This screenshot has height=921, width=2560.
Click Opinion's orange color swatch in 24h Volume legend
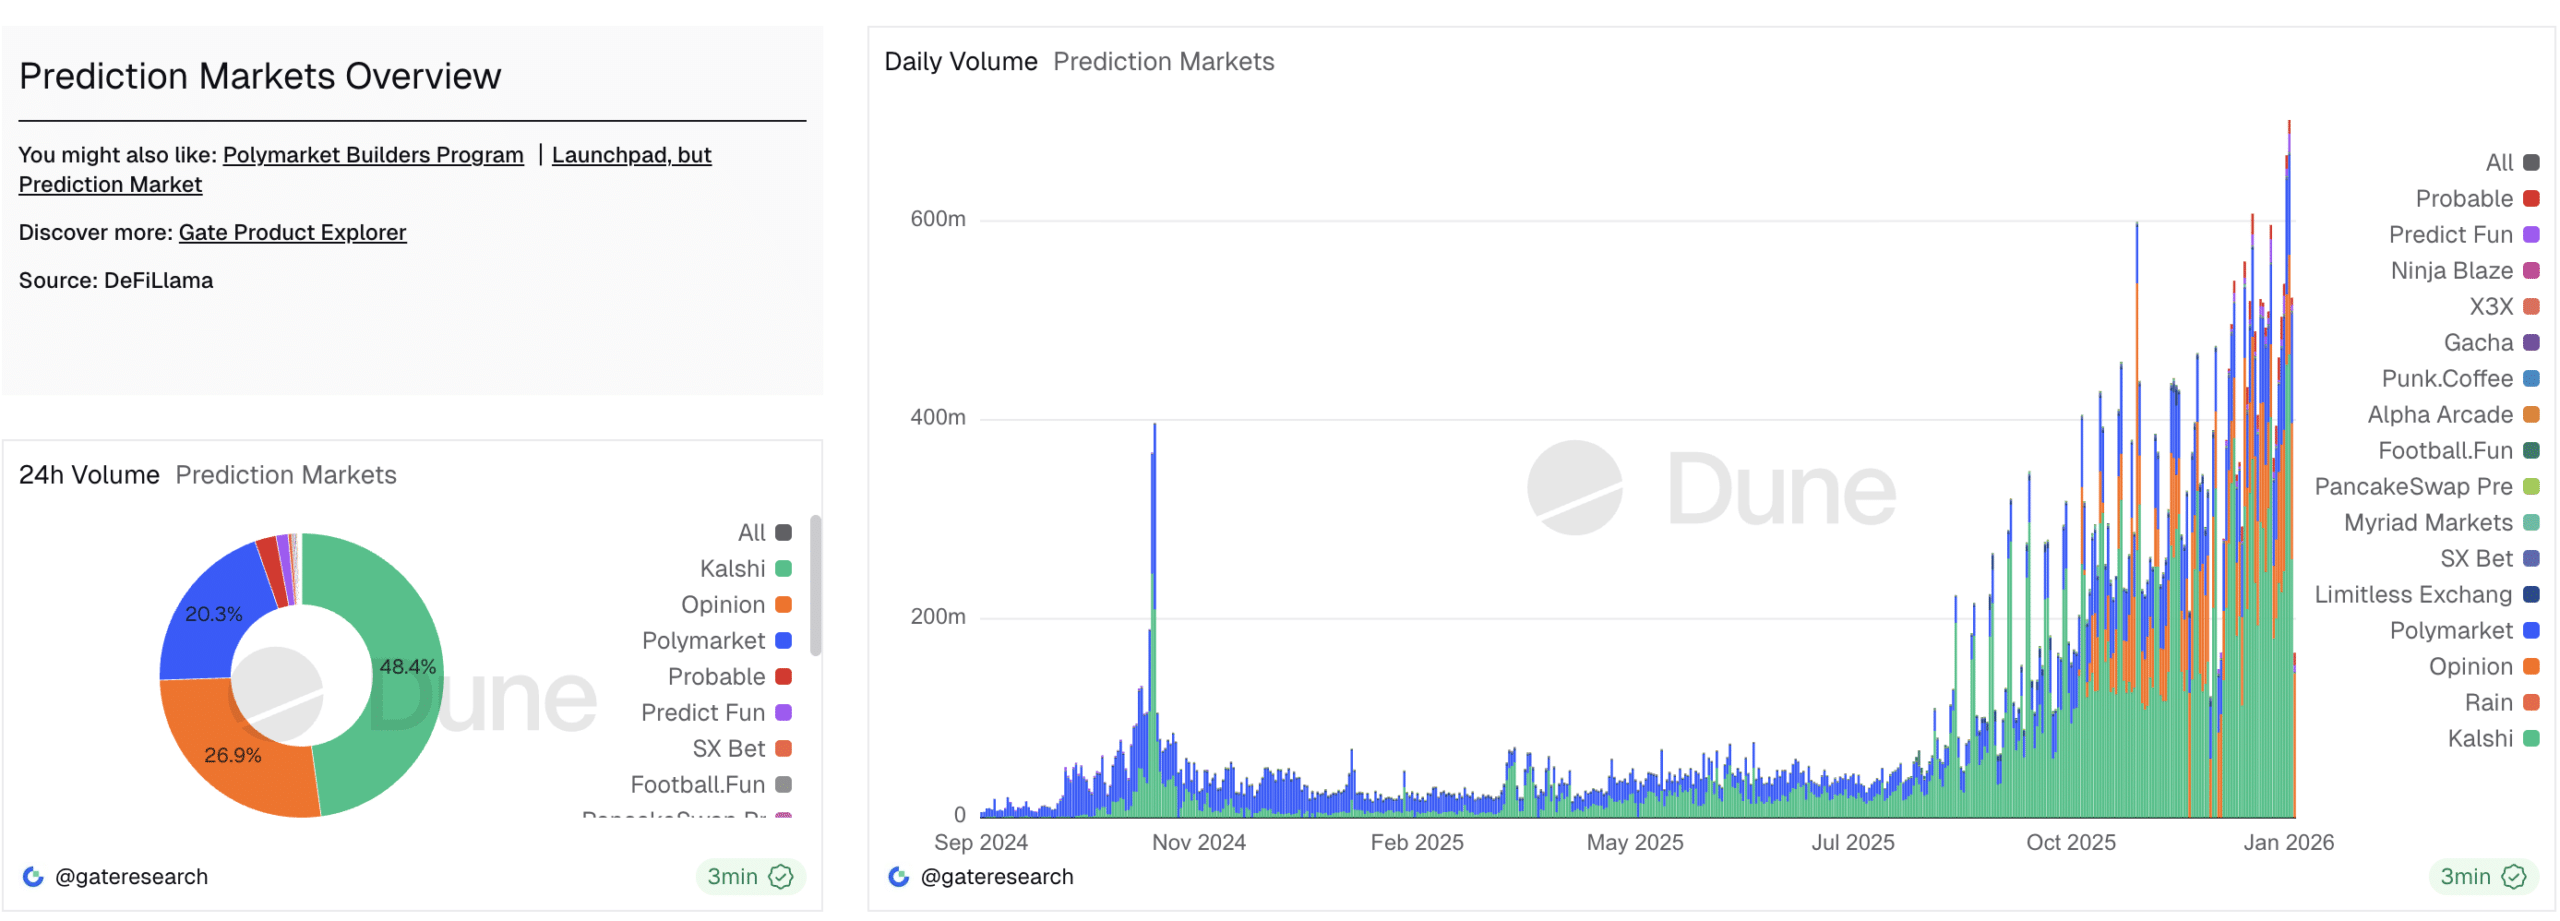784,604
